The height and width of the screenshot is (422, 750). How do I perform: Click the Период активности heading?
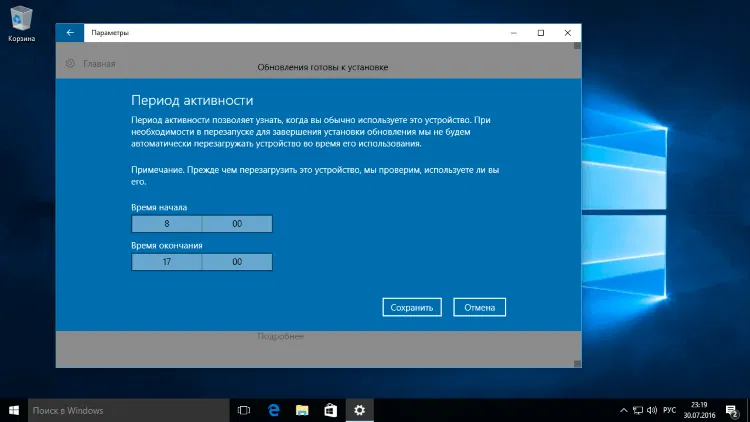(192, 100)
